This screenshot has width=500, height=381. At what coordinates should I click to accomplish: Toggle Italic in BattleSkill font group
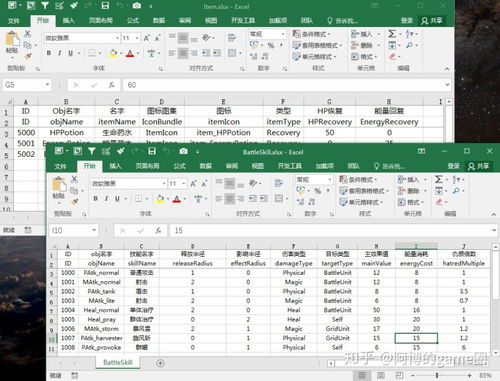coord(106,199)
